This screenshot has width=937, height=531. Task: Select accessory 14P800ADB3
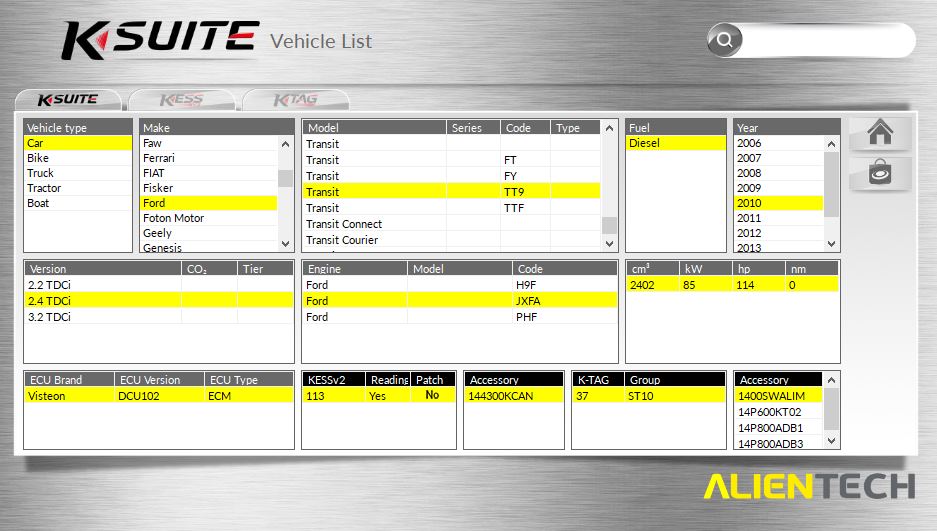(x=779, y=443)
